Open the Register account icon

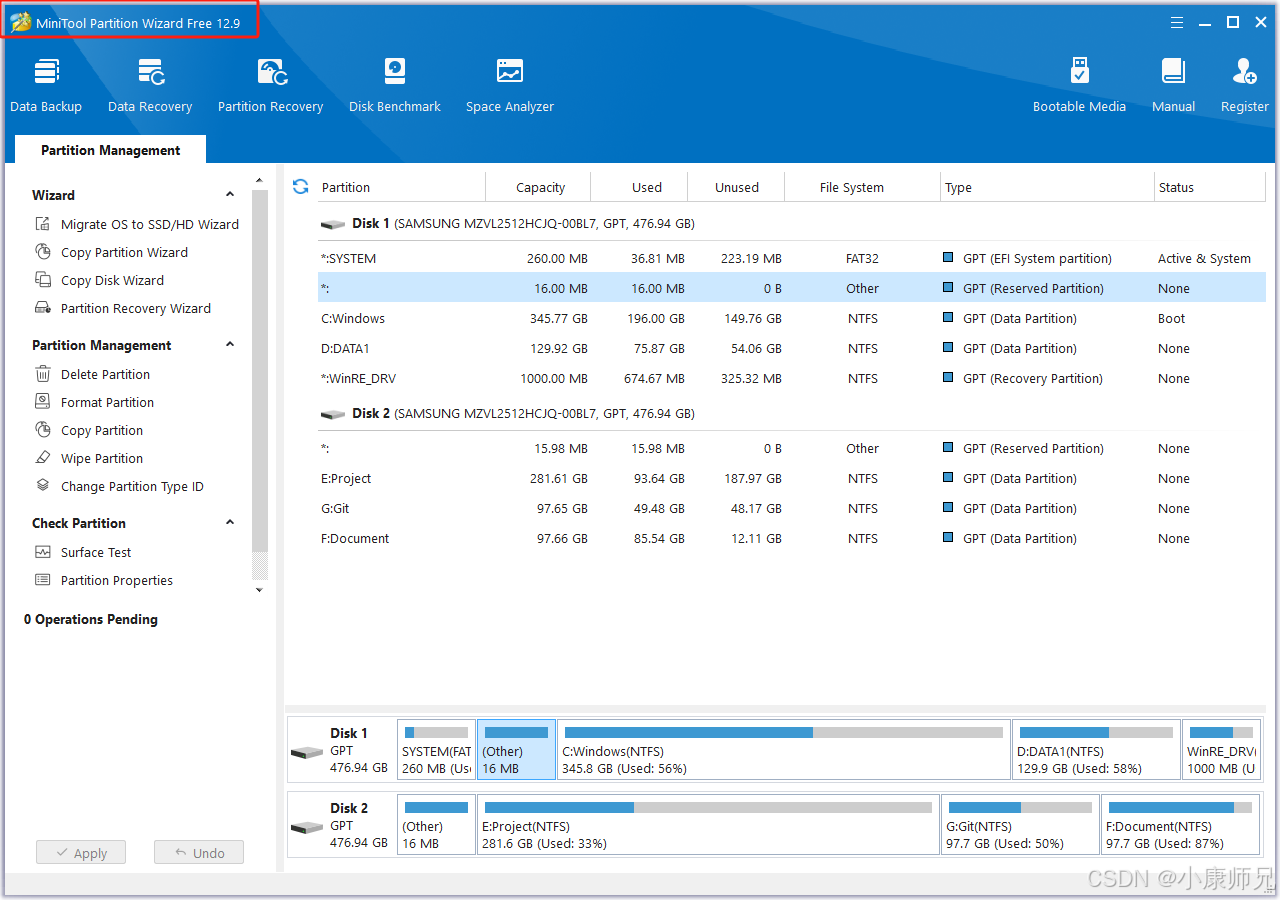coord(1245,71)
